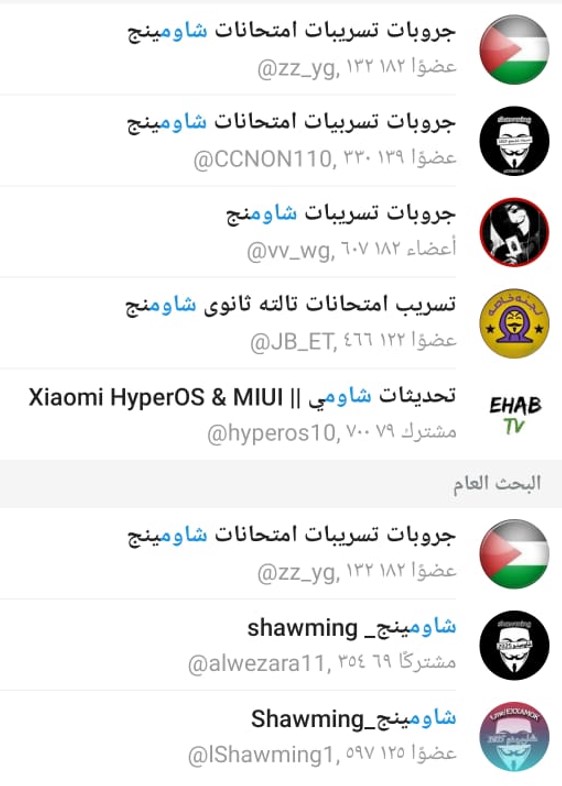The height and width of the screenshot is (786, 562).
Task: Open black mask avatar for @alwezara11
Action: point(514,645)
